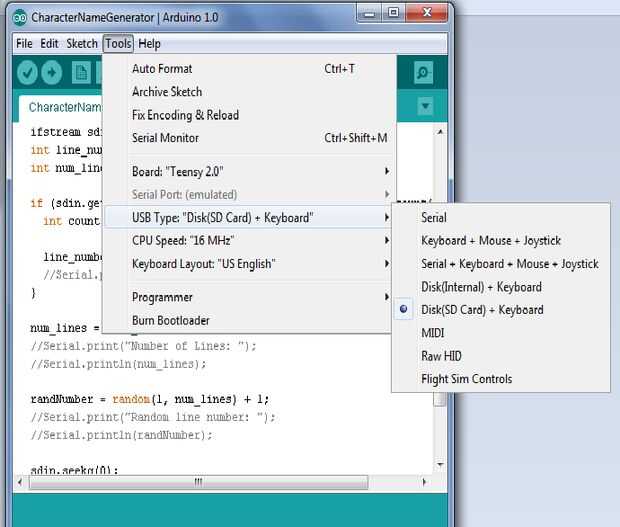Image resolution: width=620 pixels, height=527 pixels.
Task: Click the vertical scrollbar down arrow
Action: point(440,464)
